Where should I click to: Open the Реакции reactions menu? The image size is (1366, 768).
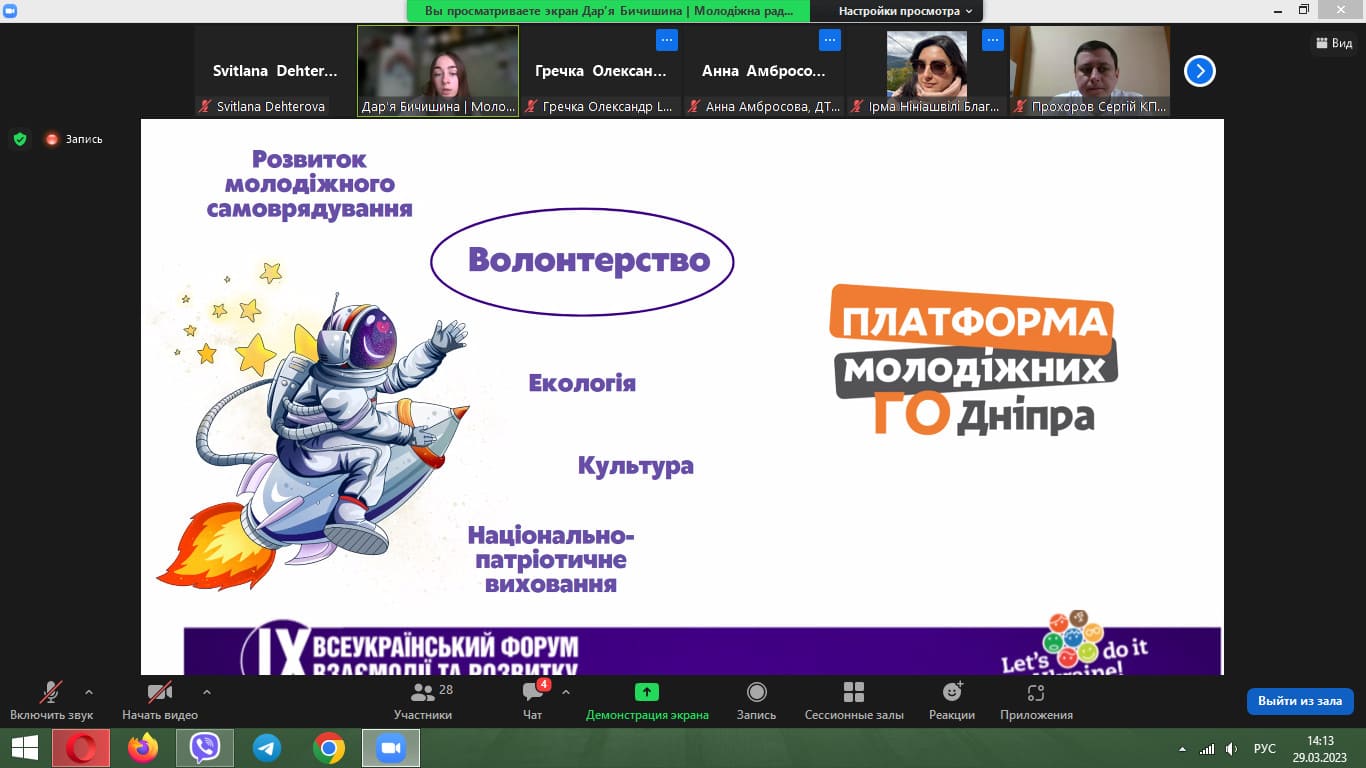coord(952,701)
